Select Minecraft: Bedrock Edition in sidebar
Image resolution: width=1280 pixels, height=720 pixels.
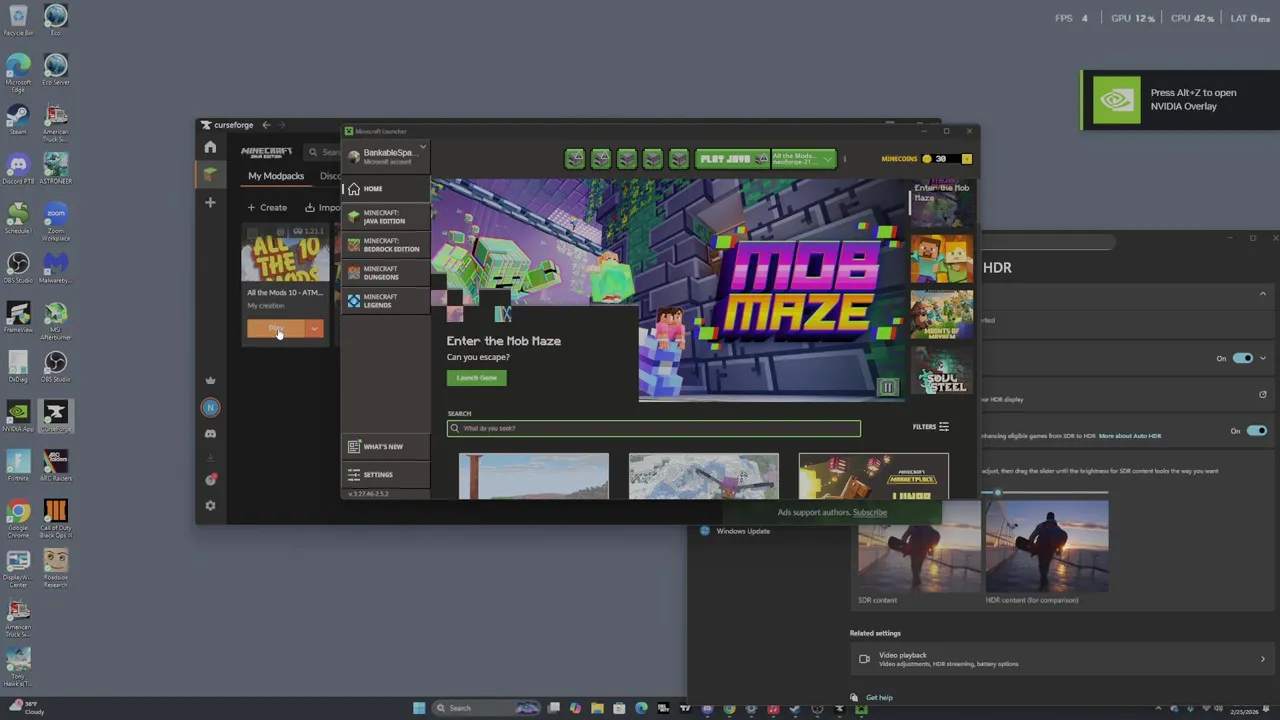tap(387, 245)
